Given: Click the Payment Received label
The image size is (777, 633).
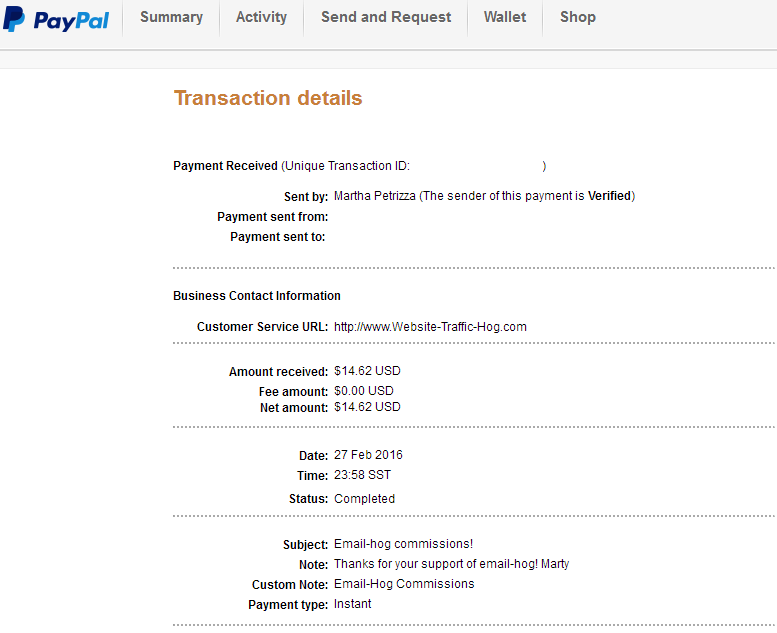Looking at the screenshot, I should (x=225, y=166).
